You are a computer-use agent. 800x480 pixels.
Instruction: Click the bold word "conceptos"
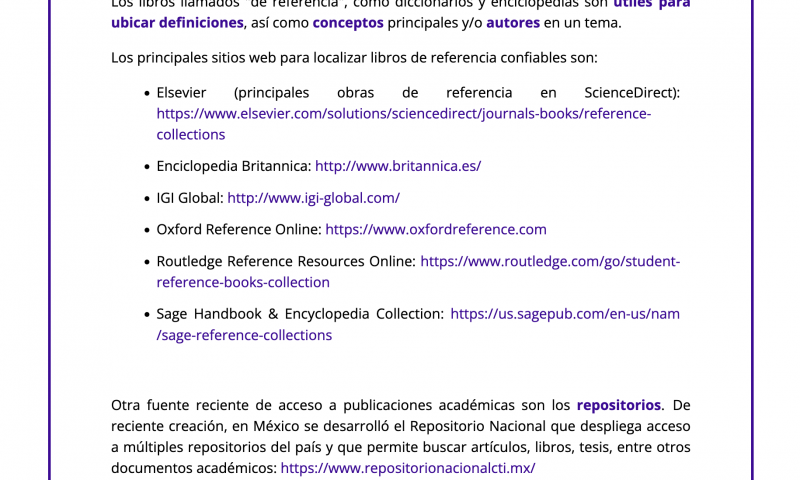(347, 22)
